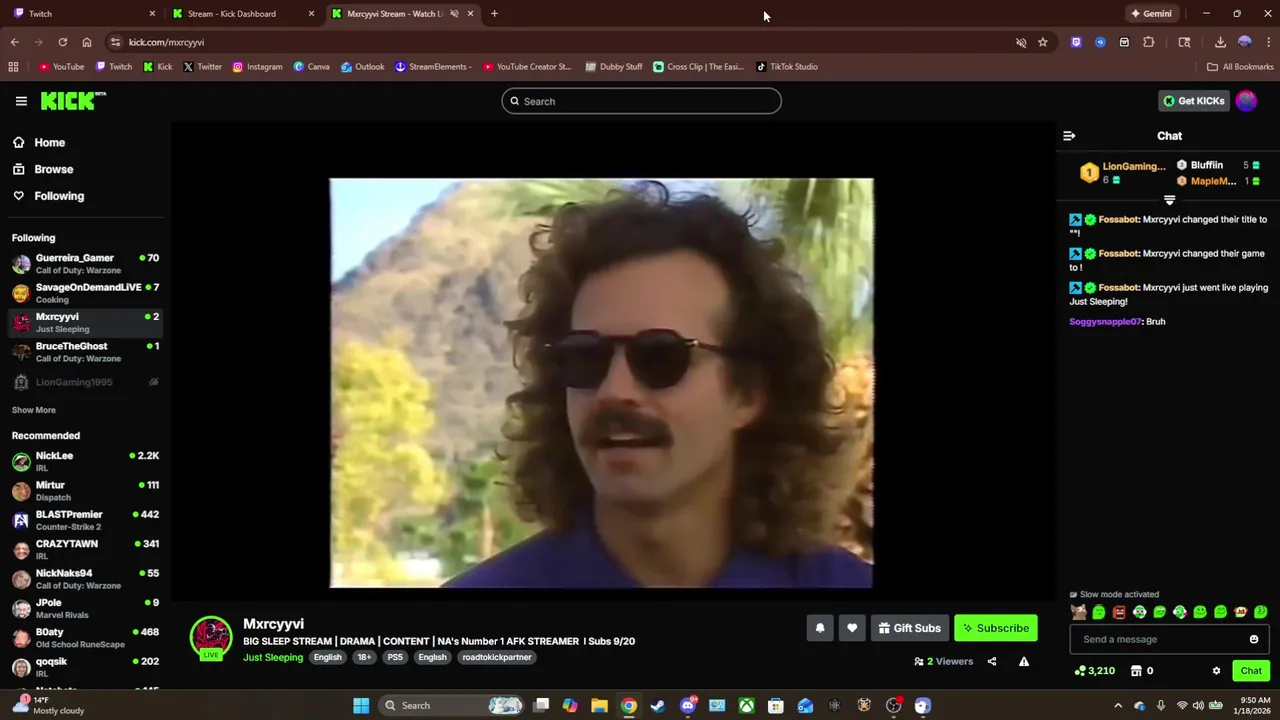Open B0aty recommended channel
Screen dimensions: 1280x720
pos(85,638)
